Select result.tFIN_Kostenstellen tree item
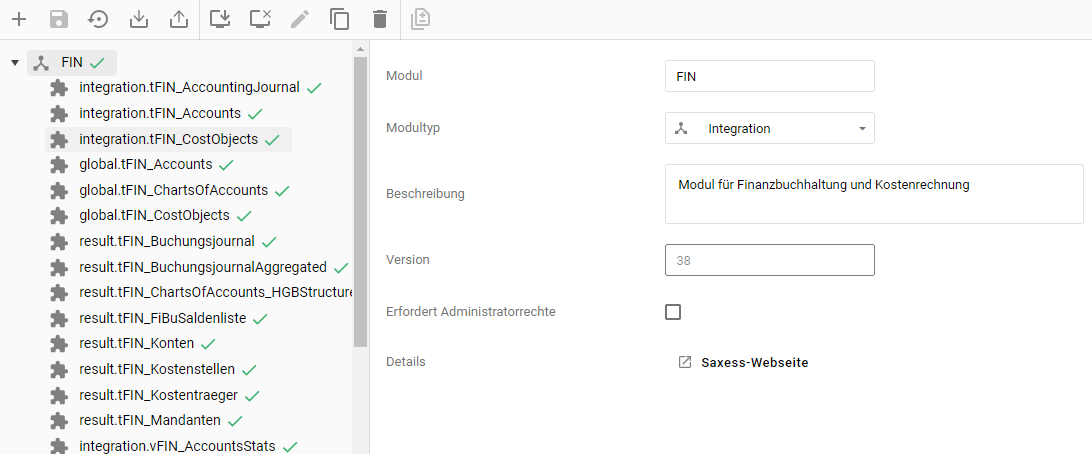Viewport: 1092px width, 454px height. (x=157, y=369)
